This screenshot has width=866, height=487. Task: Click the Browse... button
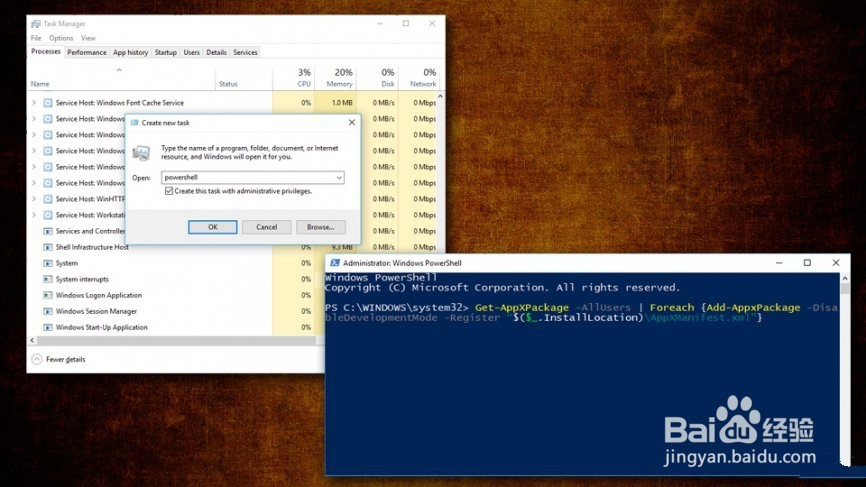[x=321, y=227]
